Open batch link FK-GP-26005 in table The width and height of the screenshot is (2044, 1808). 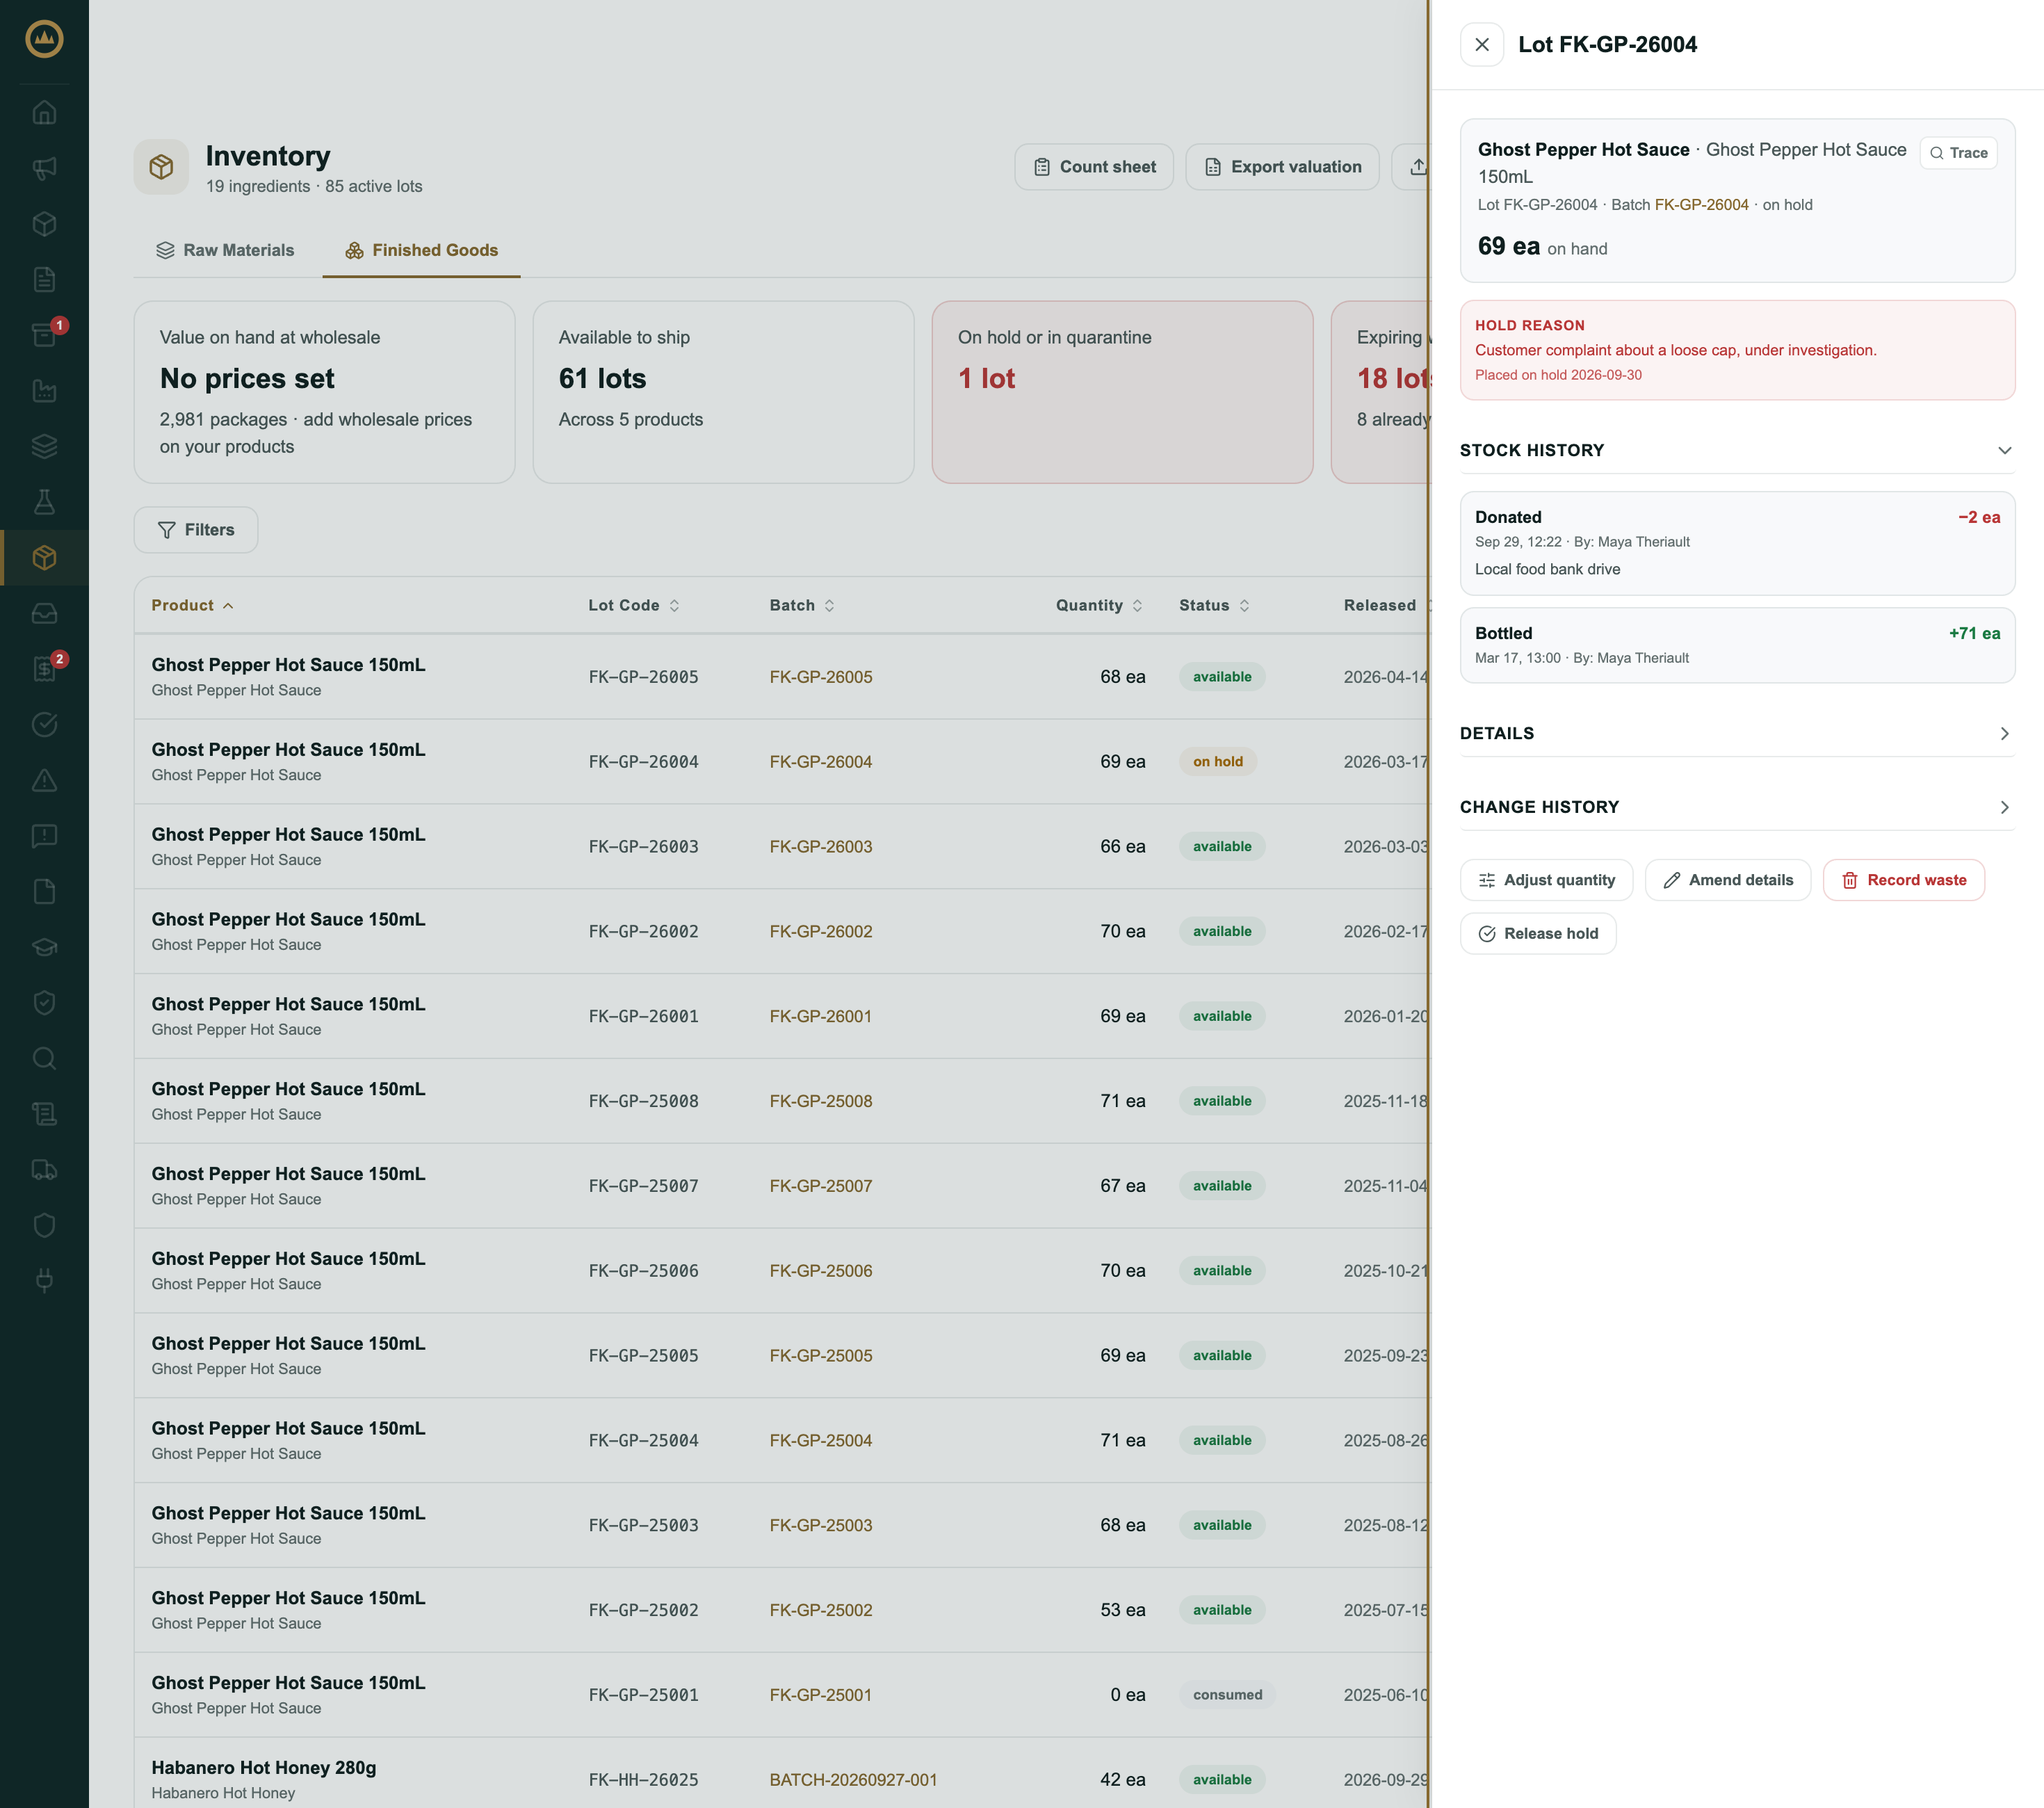tap(821, 677)
